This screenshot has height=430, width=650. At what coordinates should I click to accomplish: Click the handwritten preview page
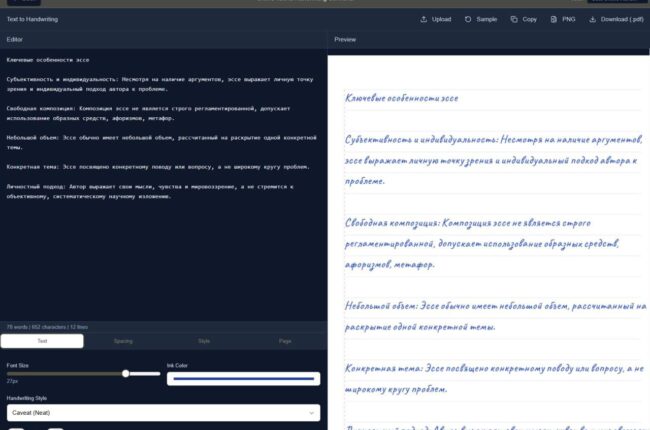(x=490, y=250)
